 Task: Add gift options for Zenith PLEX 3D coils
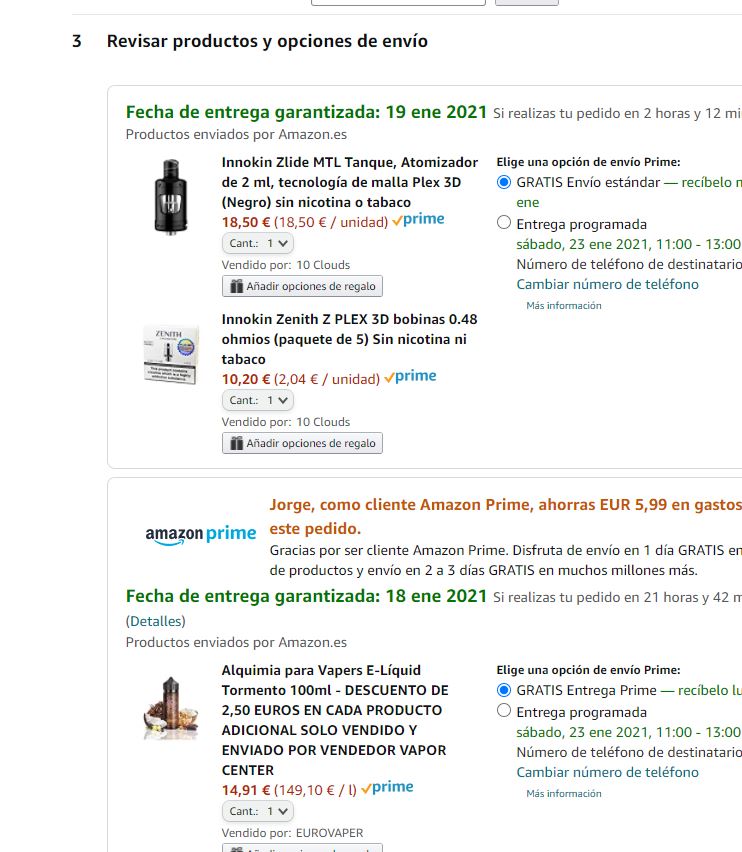click(302, 443)
